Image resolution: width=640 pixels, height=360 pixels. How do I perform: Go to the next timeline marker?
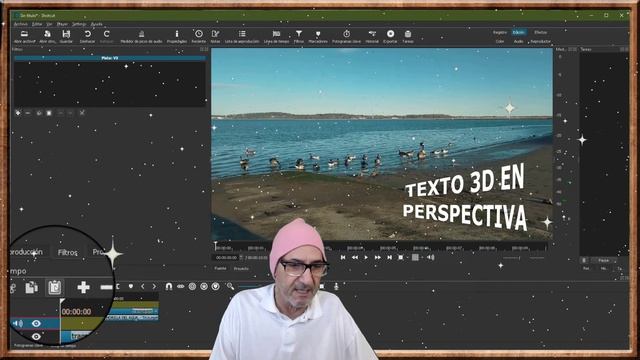coord(154,287)
